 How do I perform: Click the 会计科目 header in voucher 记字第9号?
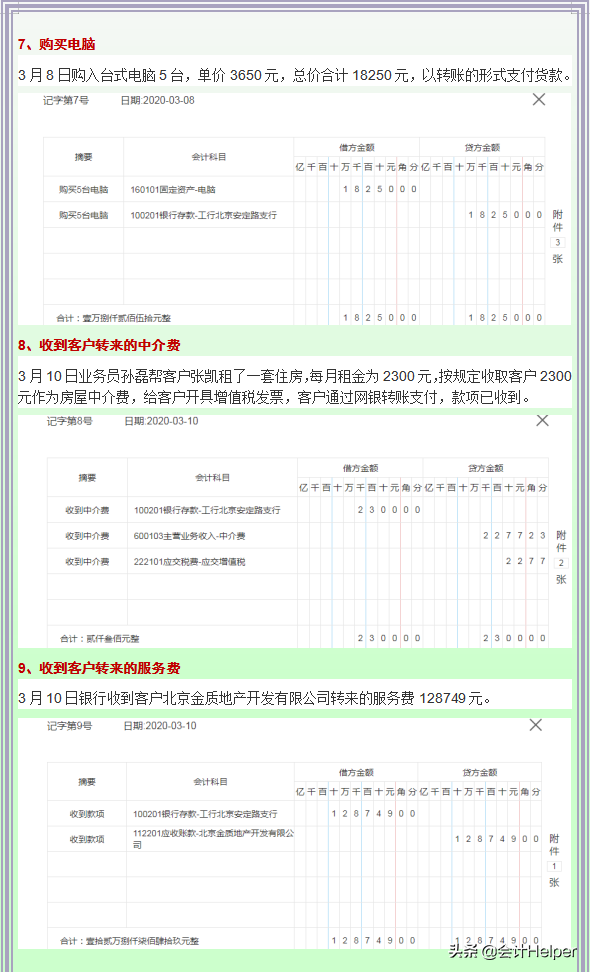click(210, 782)
